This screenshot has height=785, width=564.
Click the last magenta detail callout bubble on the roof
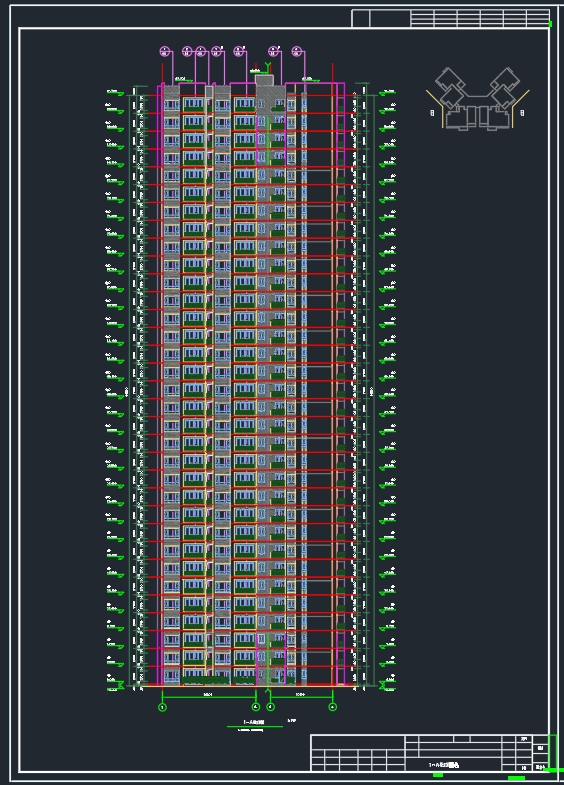click(x=297, y=51)
